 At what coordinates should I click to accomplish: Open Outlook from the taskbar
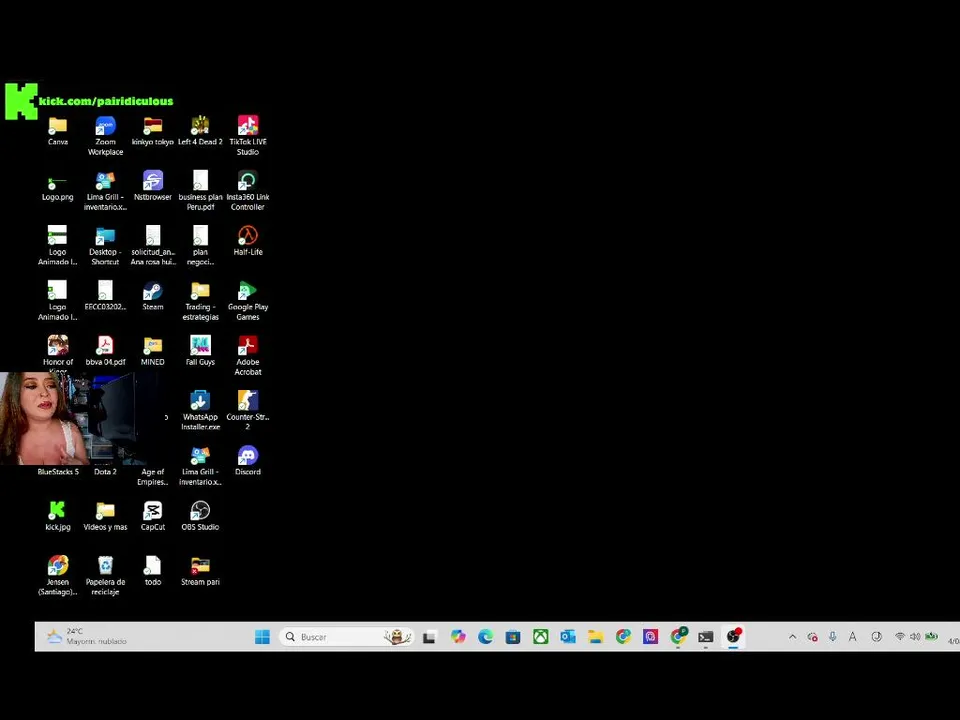(x=568, y=637)
